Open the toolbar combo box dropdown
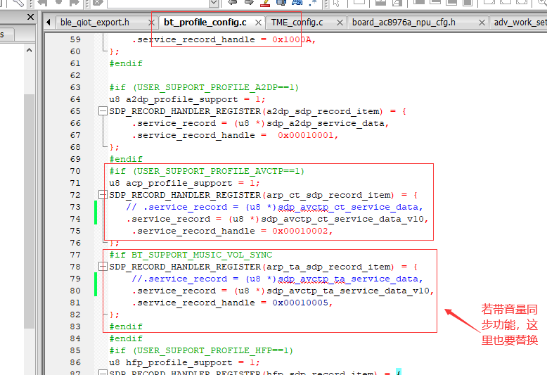 point(214,3)
